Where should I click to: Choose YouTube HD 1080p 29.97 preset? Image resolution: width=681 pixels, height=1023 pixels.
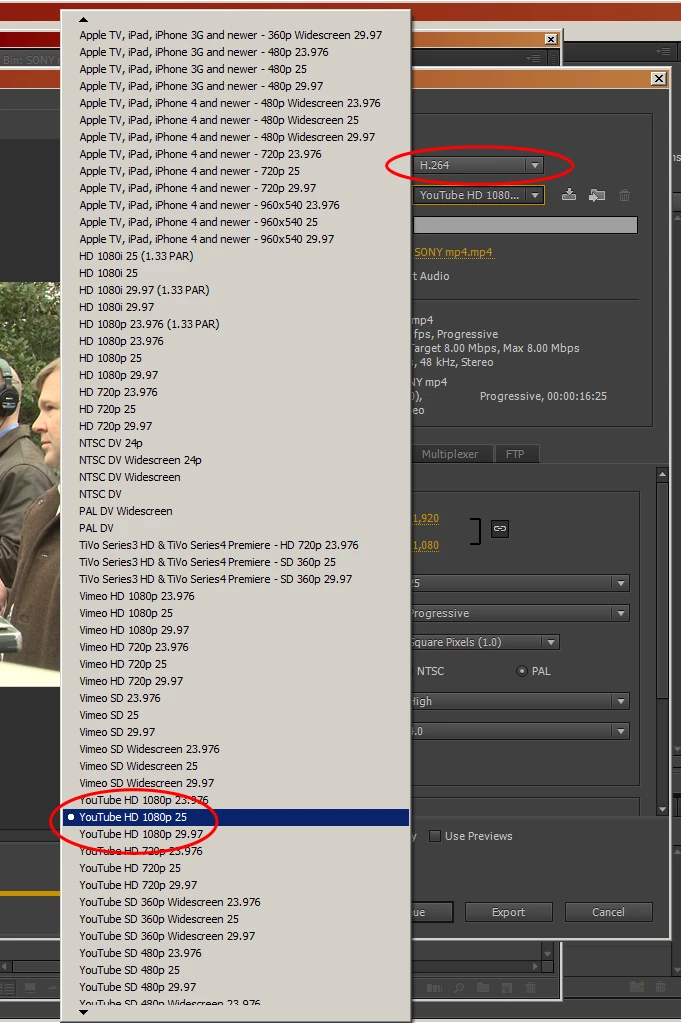click(236, 834)
